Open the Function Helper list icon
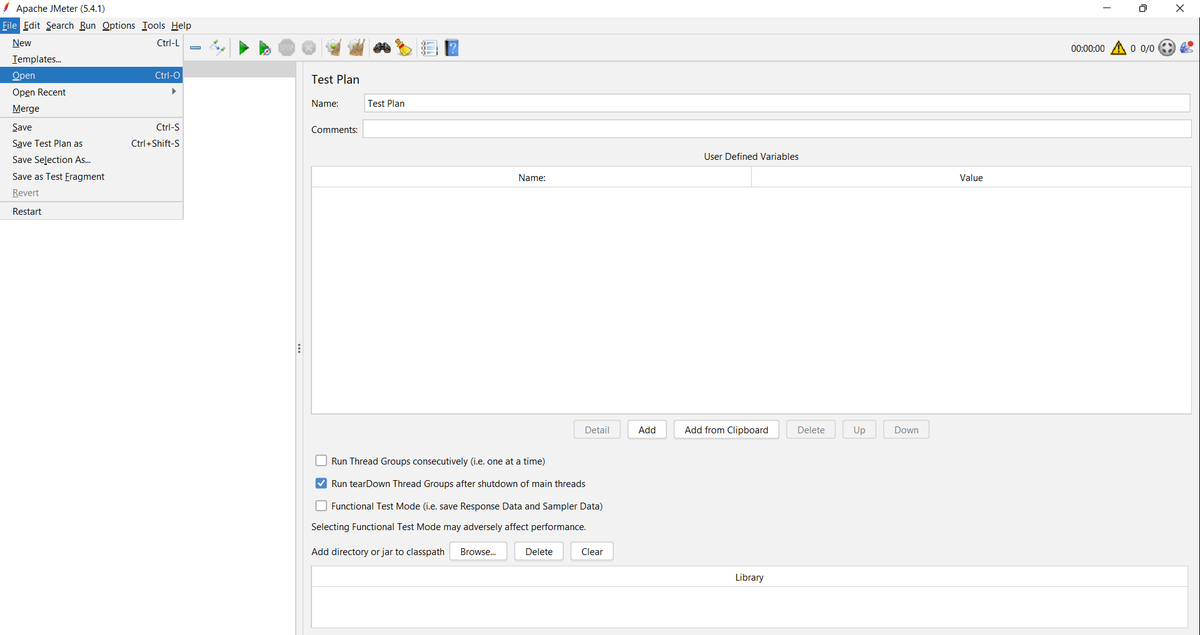 coord(430,48)
